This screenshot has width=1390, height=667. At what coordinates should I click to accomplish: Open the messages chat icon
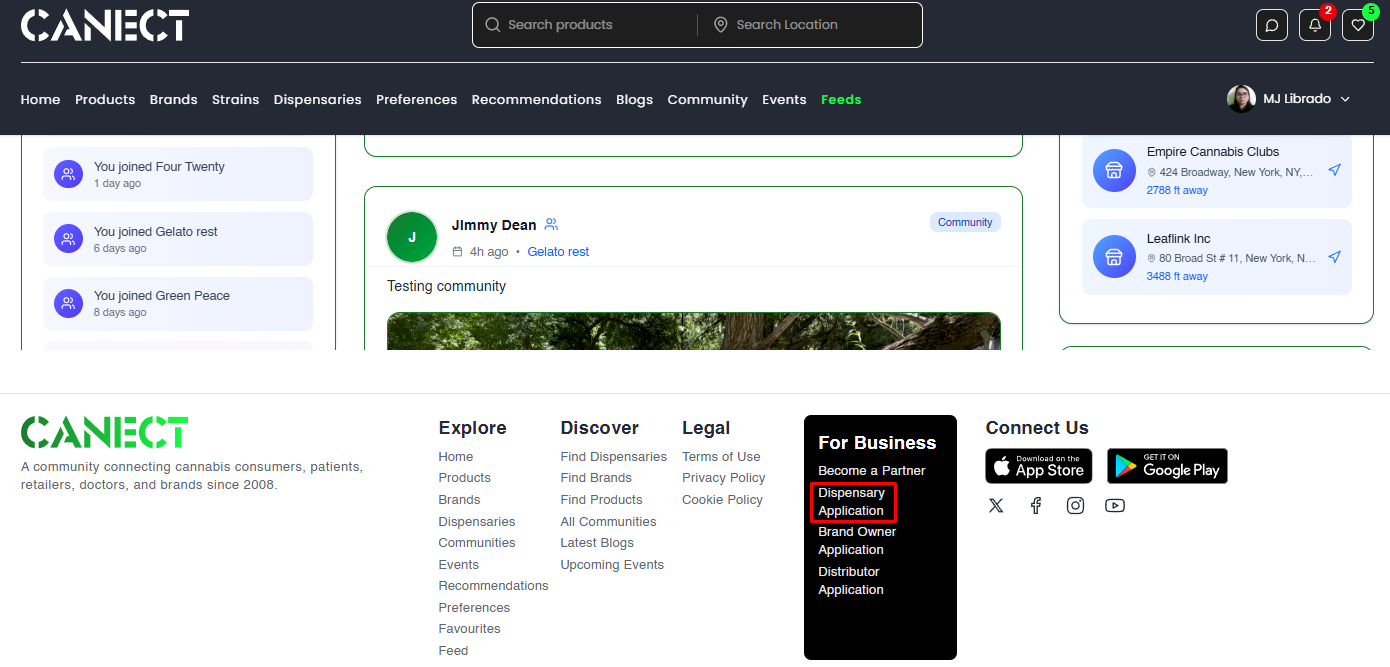(1271, 24)
